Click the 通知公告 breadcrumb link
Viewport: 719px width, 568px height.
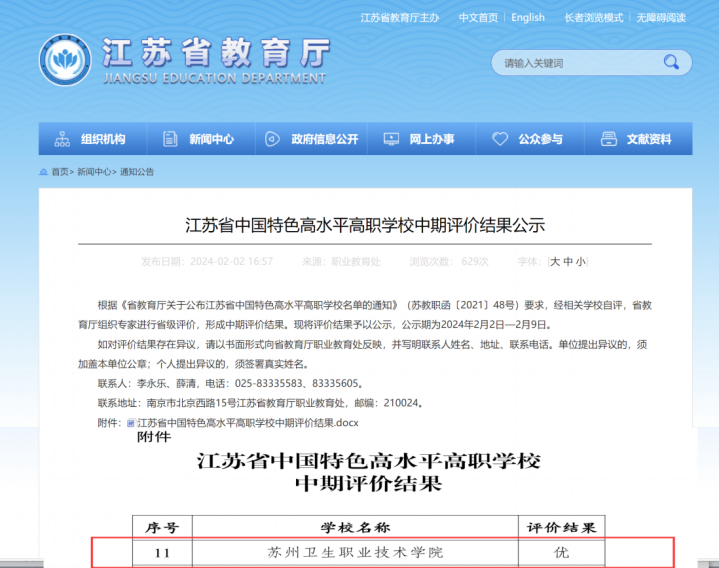(x=137, y=172)
